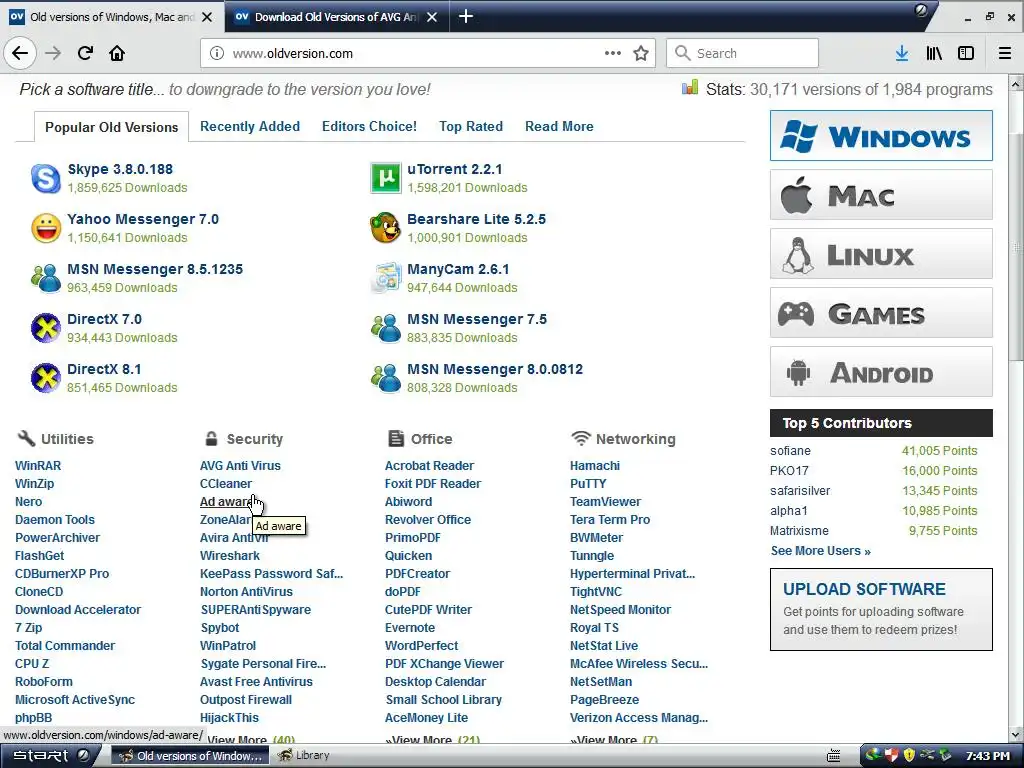Open a new tab with plus button
The image size is (1024, 768).
[x=466, y=16]
